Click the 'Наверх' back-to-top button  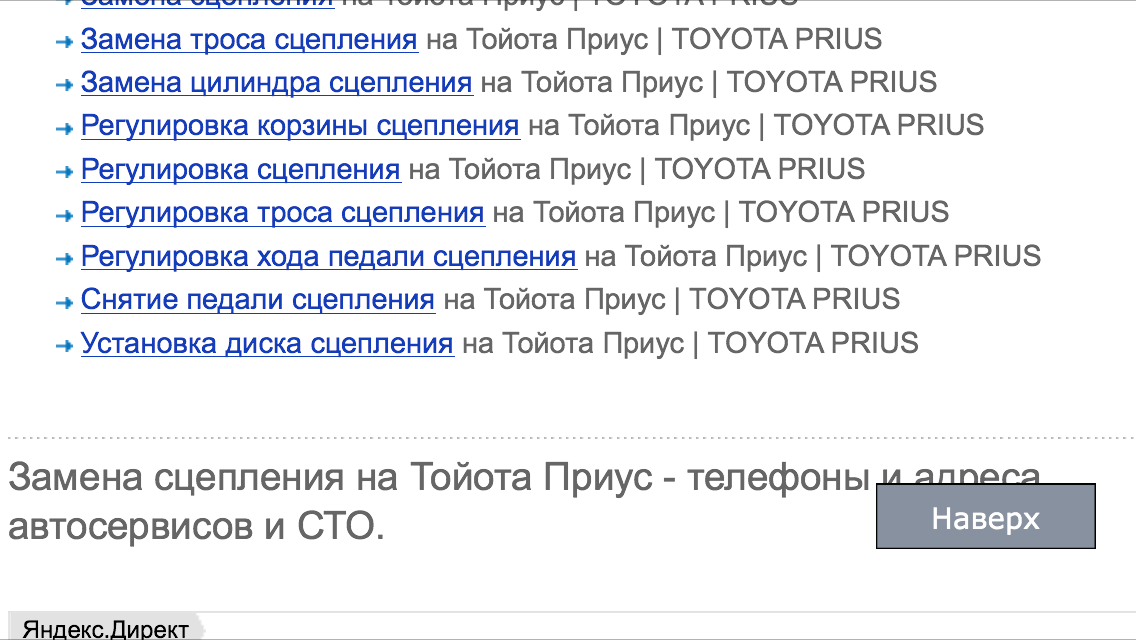[986, 517]
